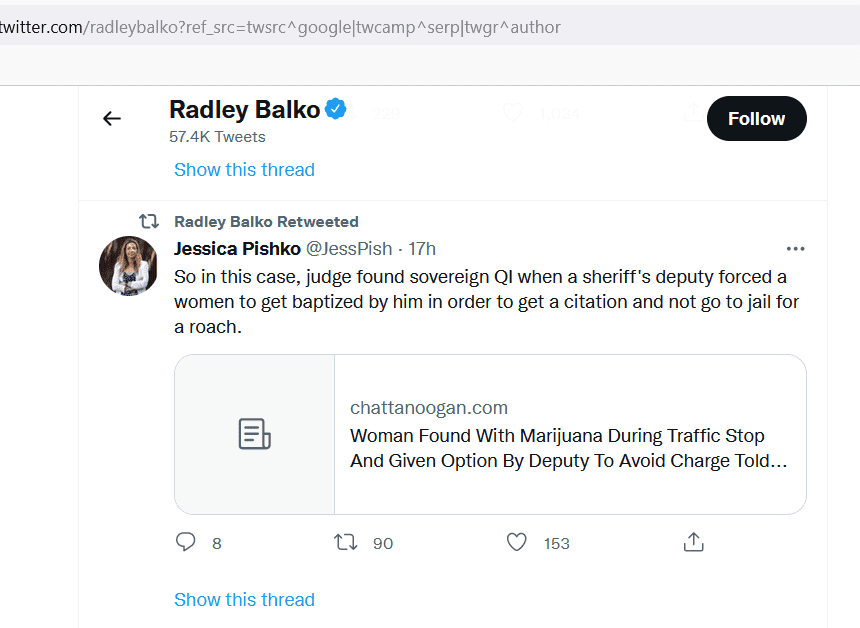Open the Radley Balko Retweeted label

click(x=266, y=222)
